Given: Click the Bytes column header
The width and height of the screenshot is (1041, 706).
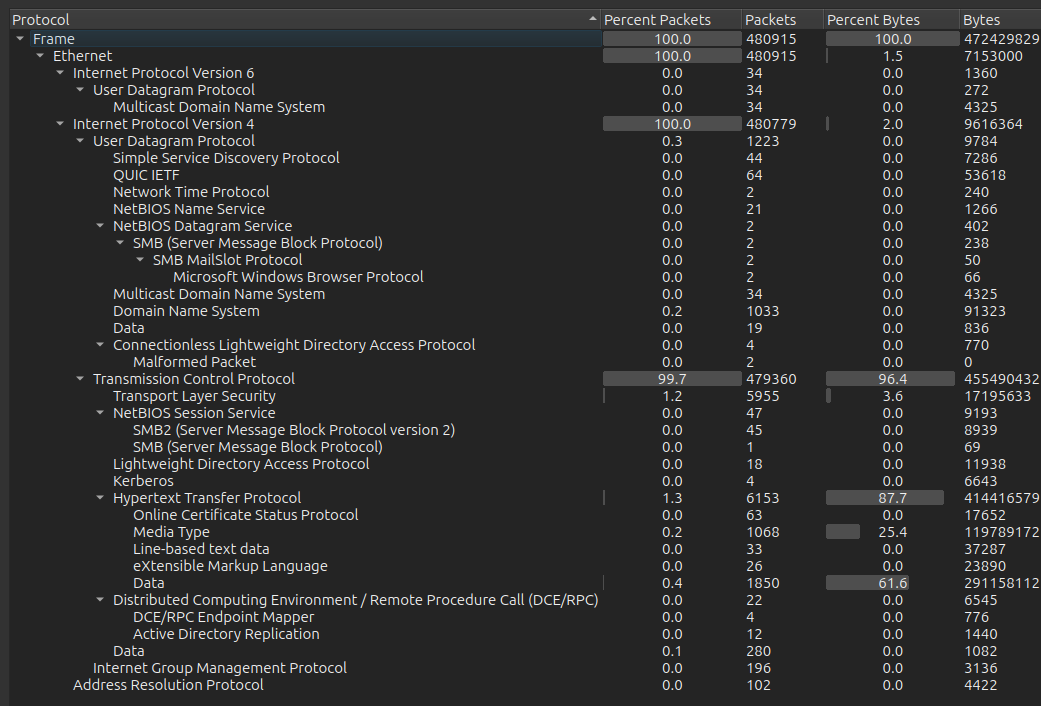Looking at the screenshot, I should coord(981,20).
